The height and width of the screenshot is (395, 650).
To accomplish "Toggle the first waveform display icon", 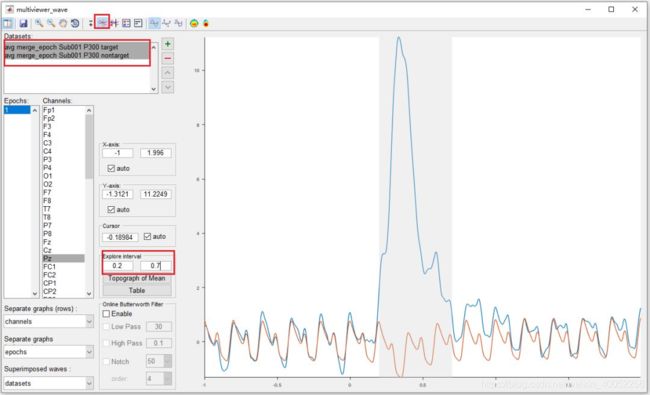I will 154,23.
